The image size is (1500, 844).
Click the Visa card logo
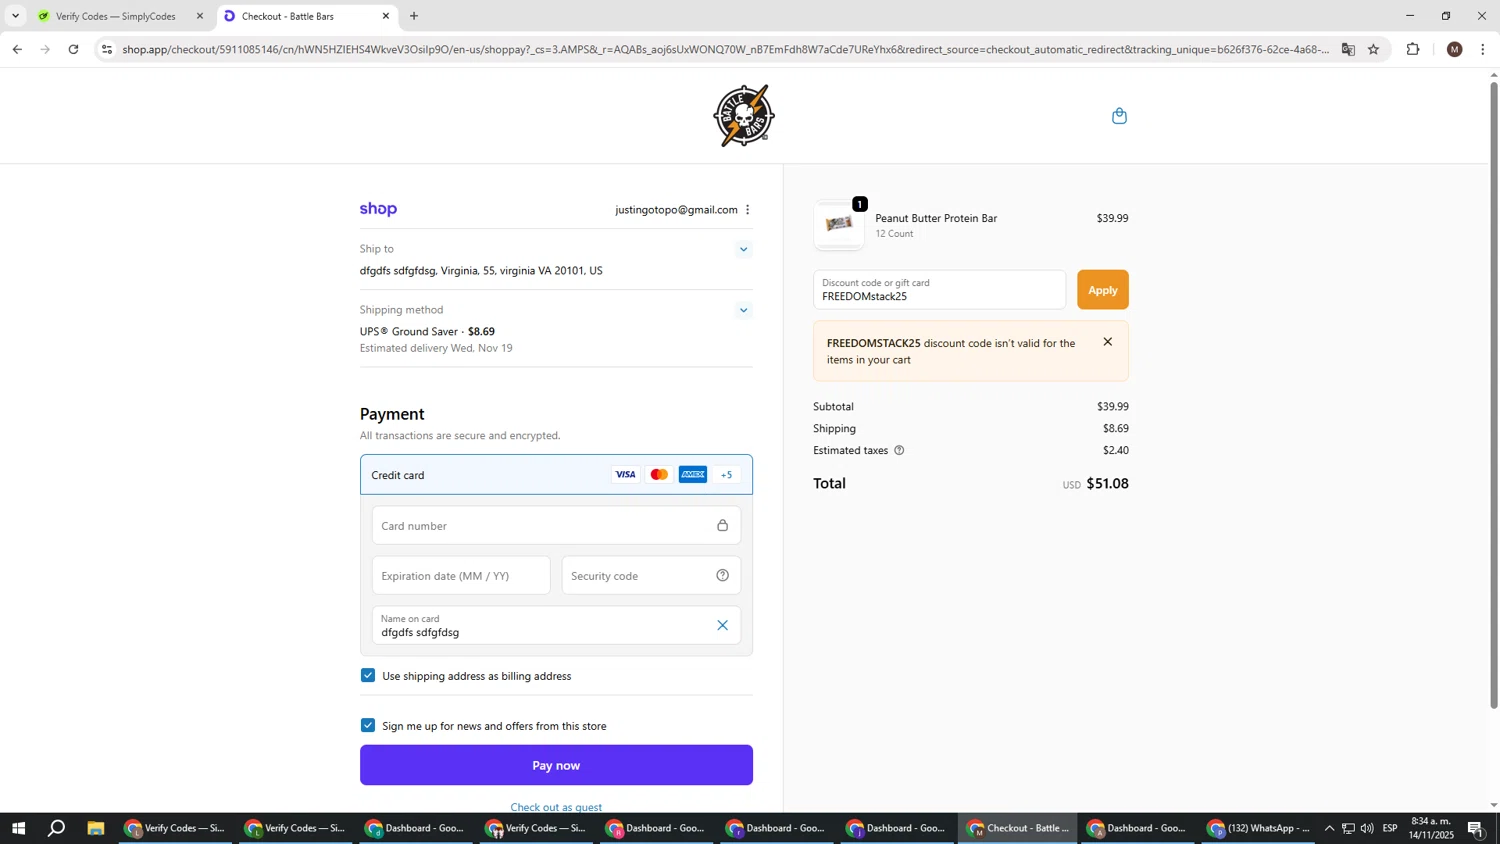(x=625, y=475)
